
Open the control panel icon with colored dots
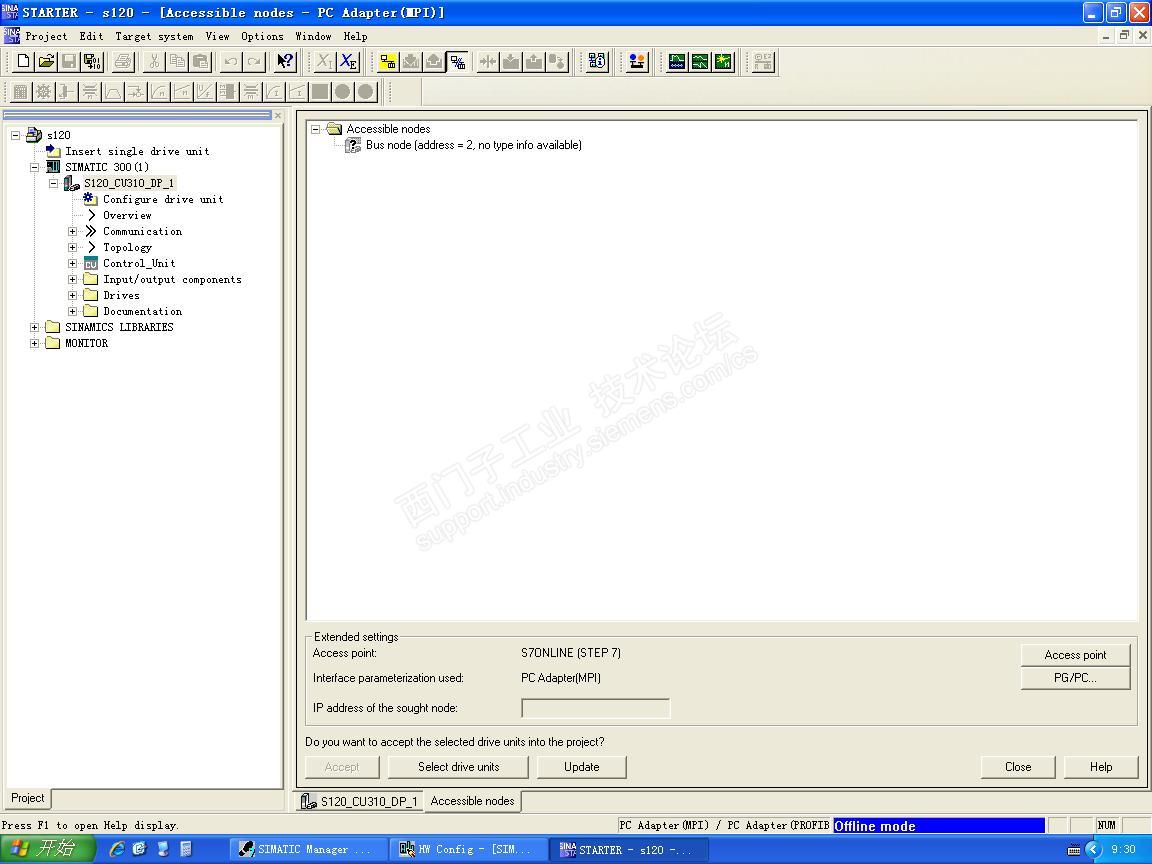tap(637, 62)
